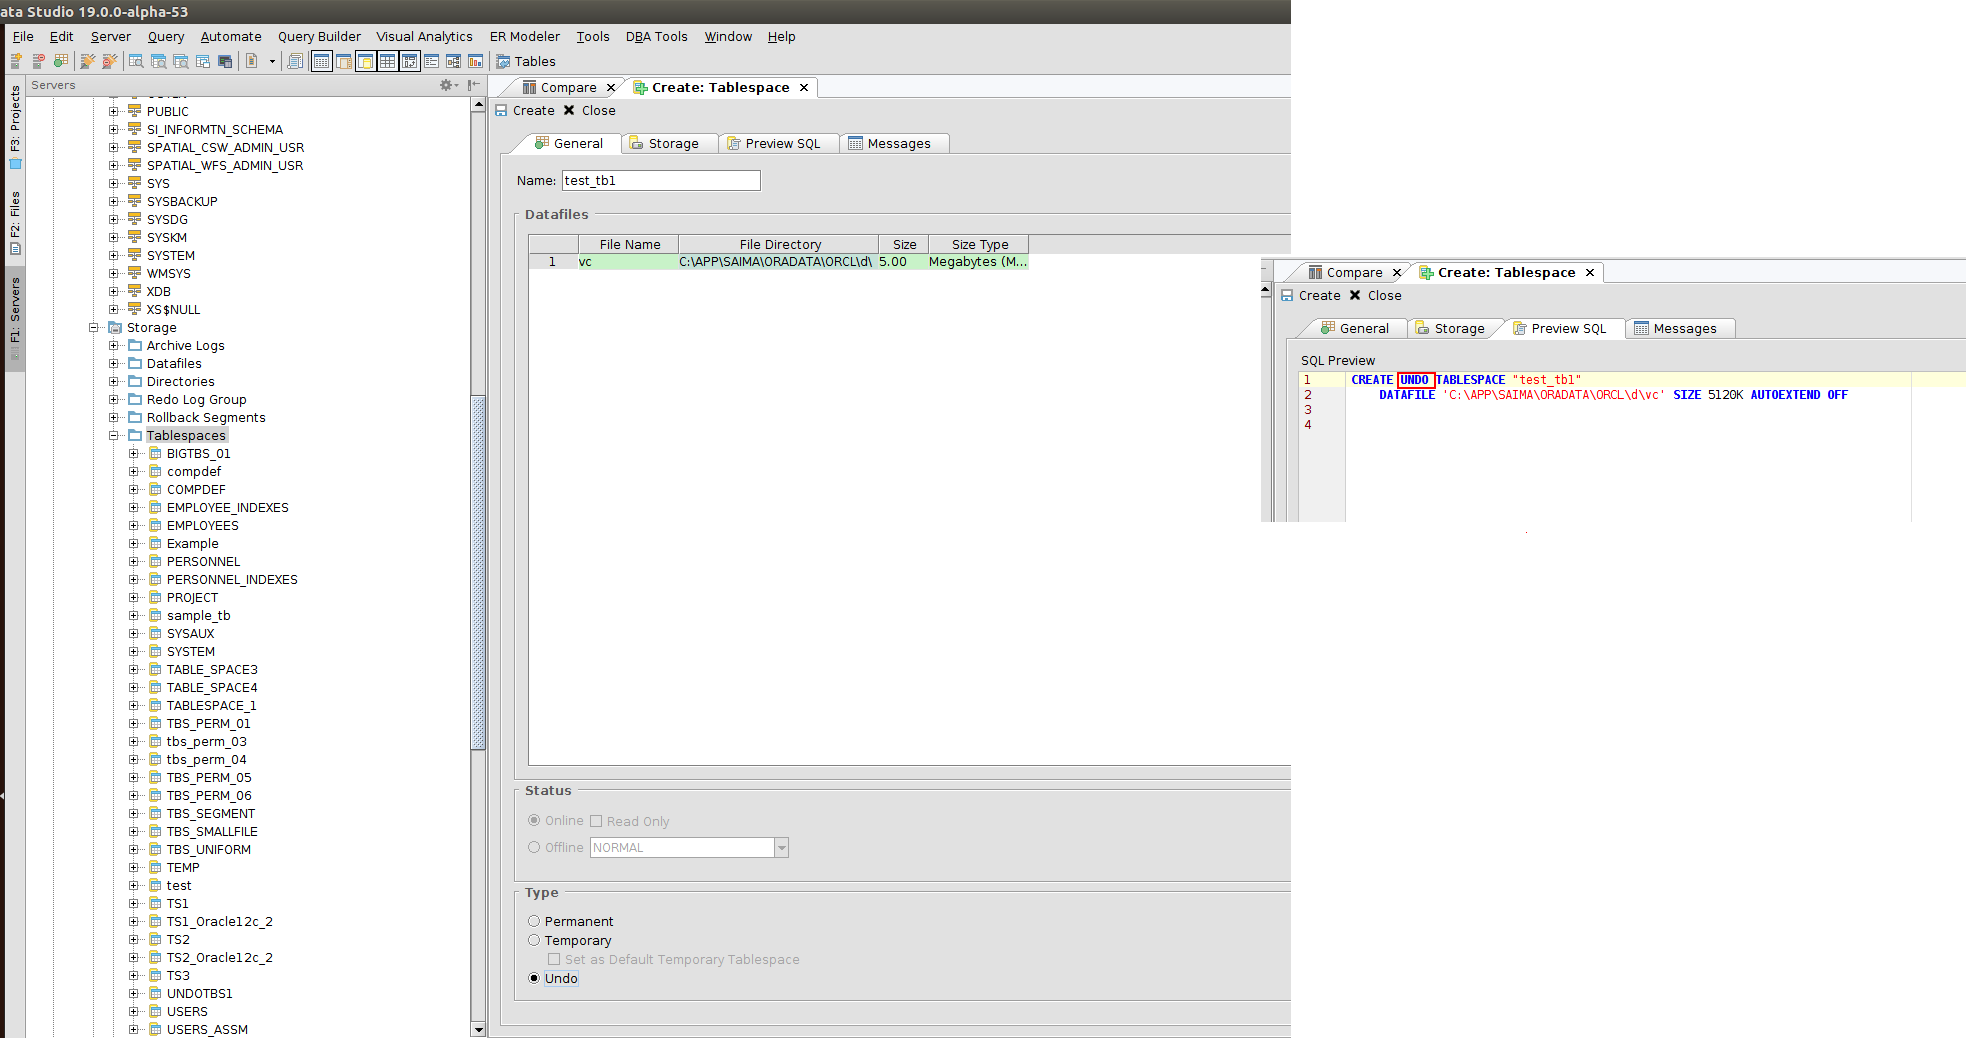Toggle Set as Default Temporary Tablespace checkbox
This screenshot has height=1051, width=1966.
point(554,960)
